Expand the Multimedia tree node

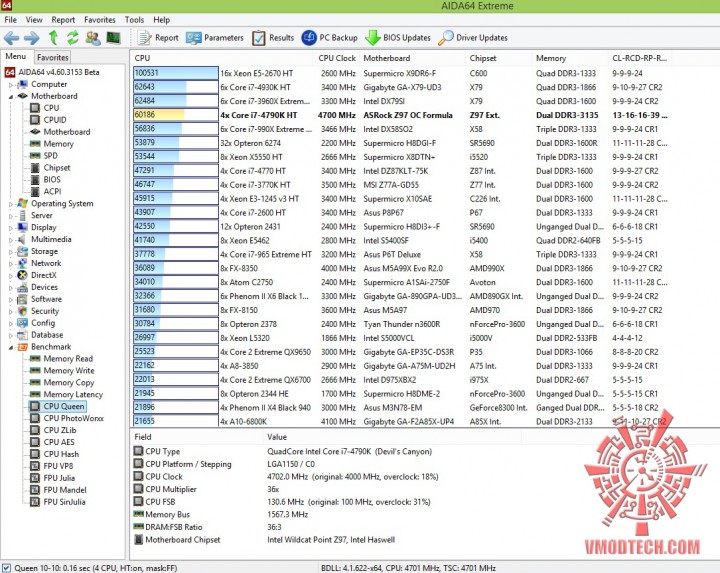coord(11,240)
